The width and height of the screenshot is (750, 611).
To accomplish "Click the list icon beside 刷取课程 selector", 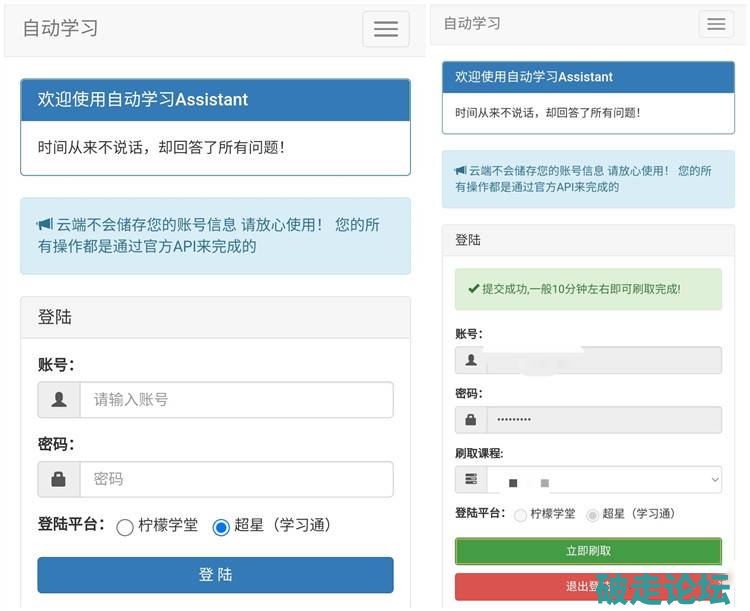I will point(471,481).
